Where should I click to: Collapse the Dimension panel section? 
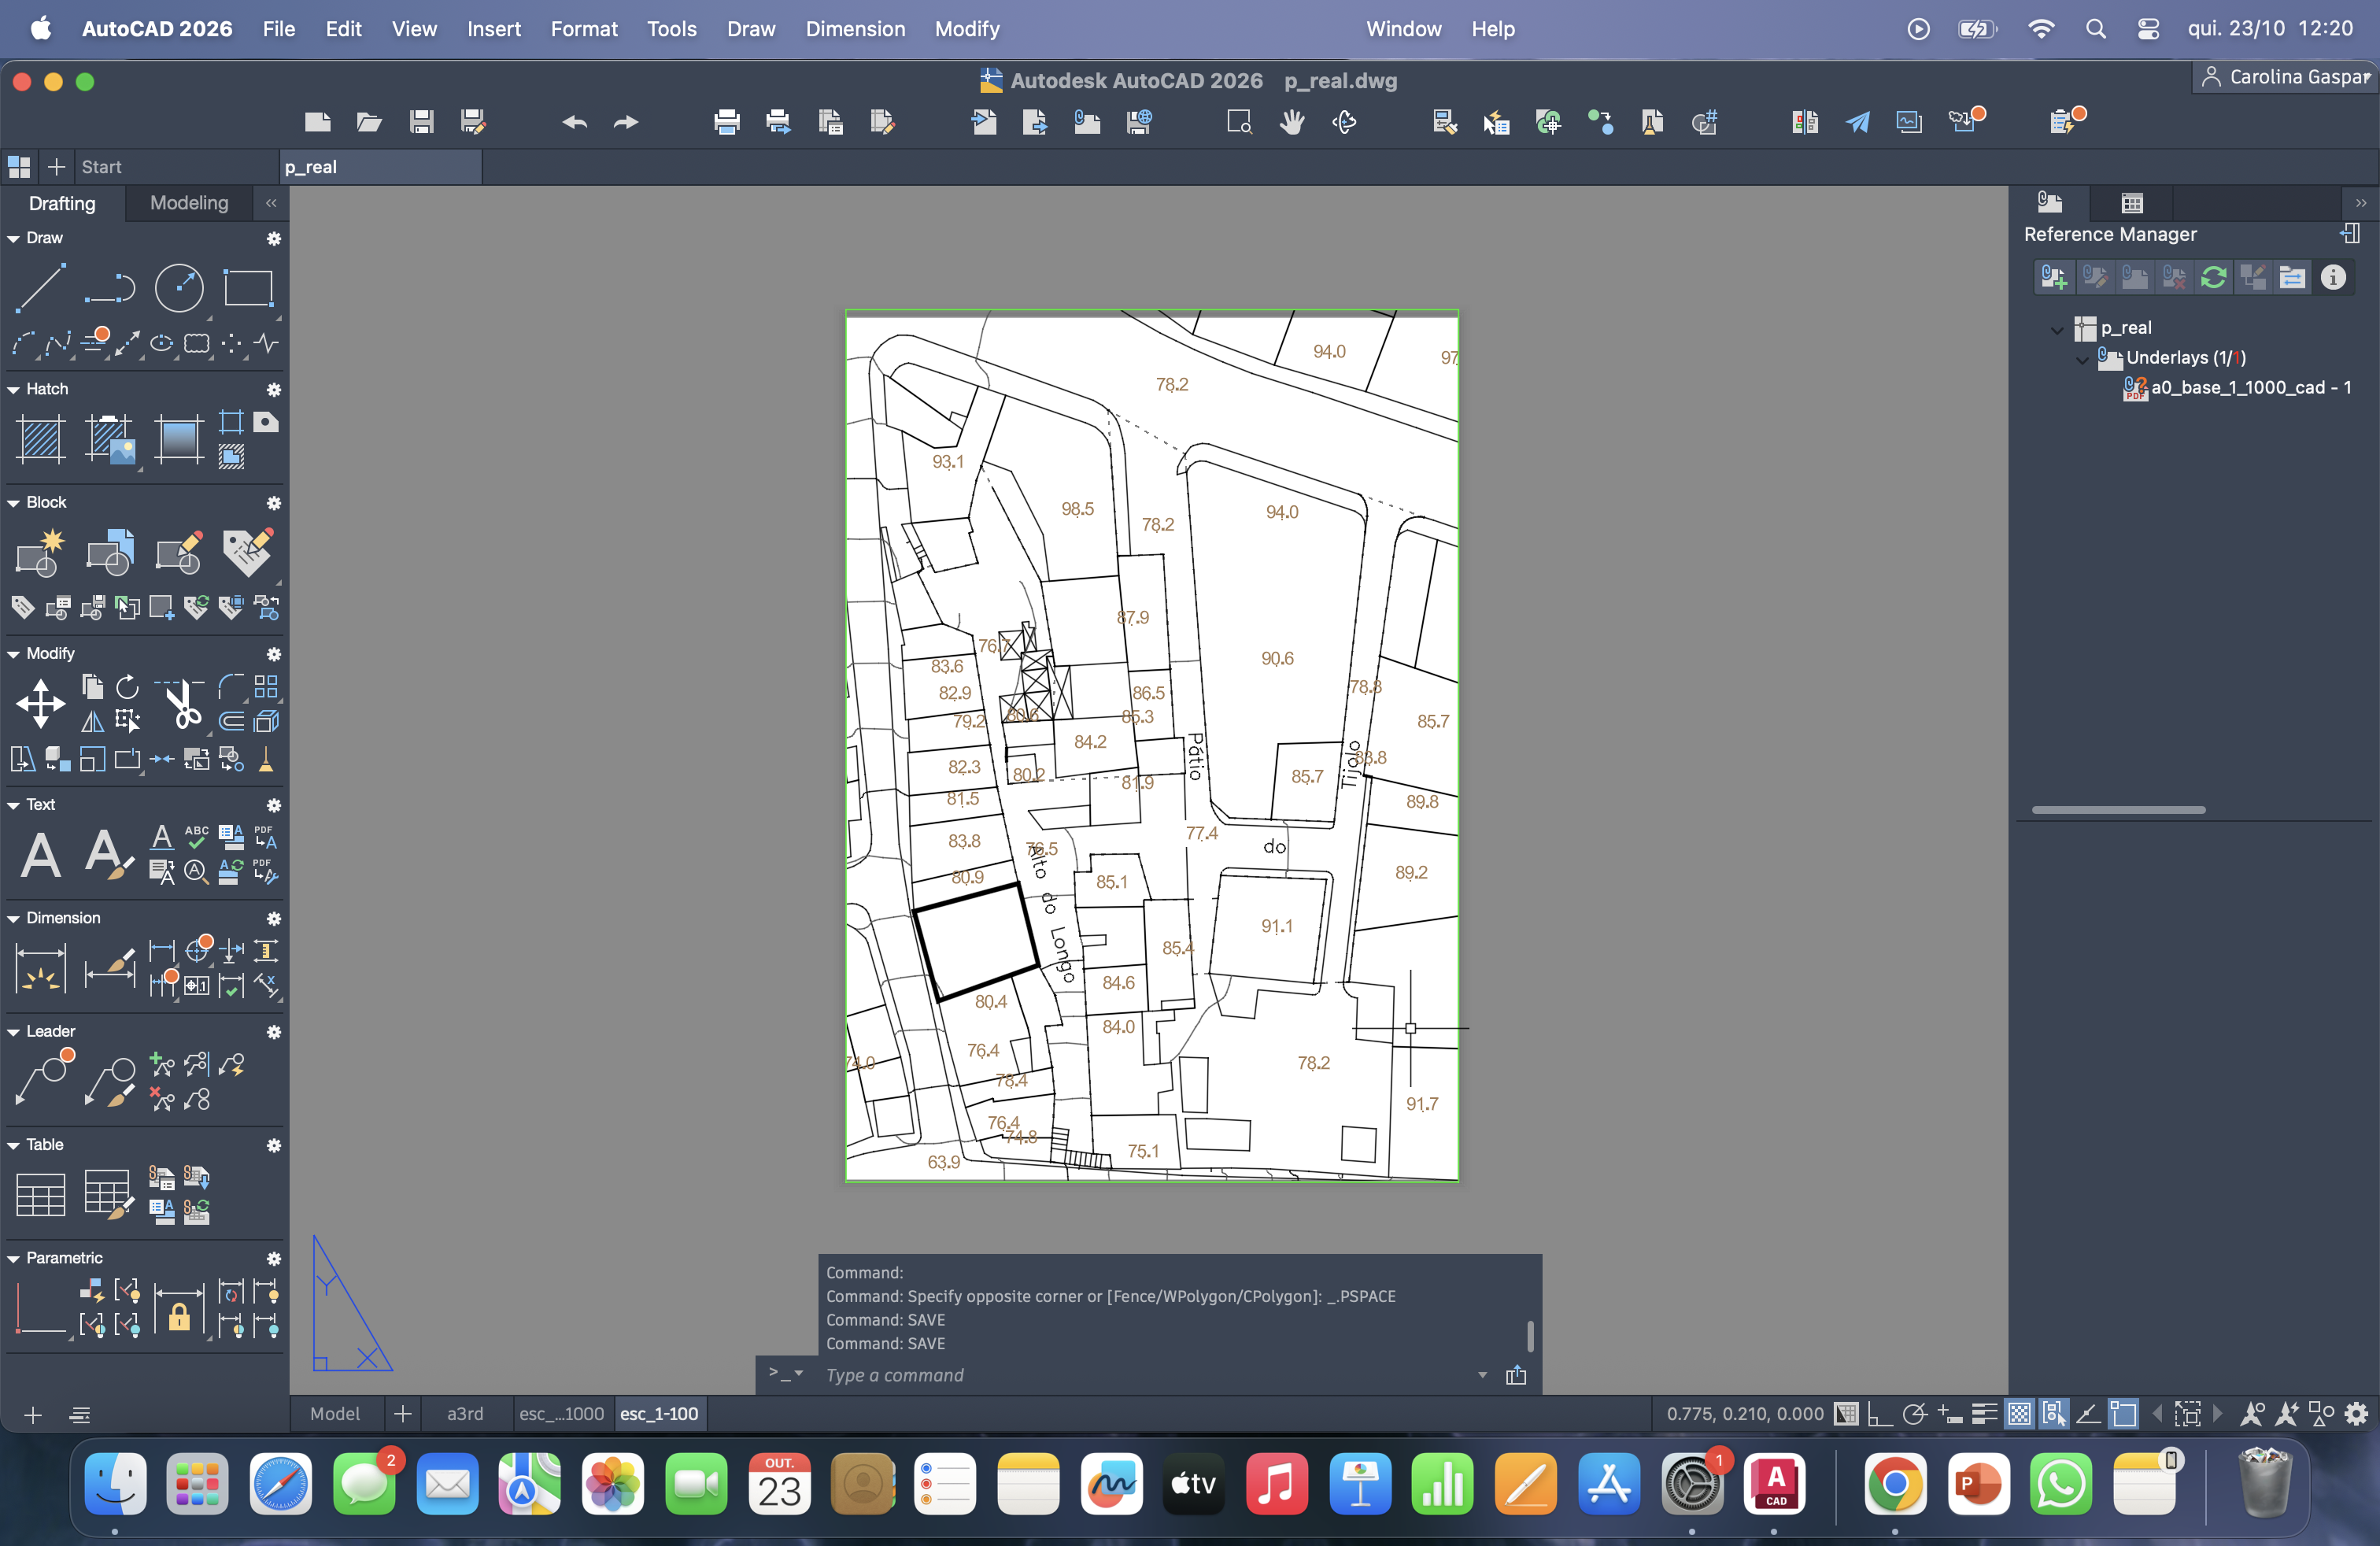point(14,918)
